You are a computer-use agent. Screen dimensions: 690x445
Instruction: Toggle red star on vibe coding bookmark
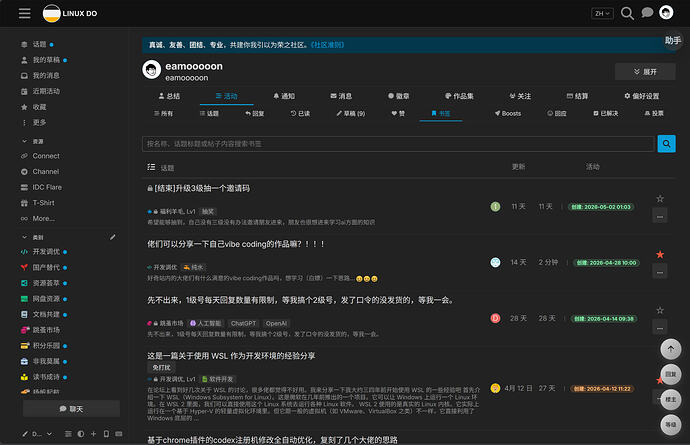(660, 255)
